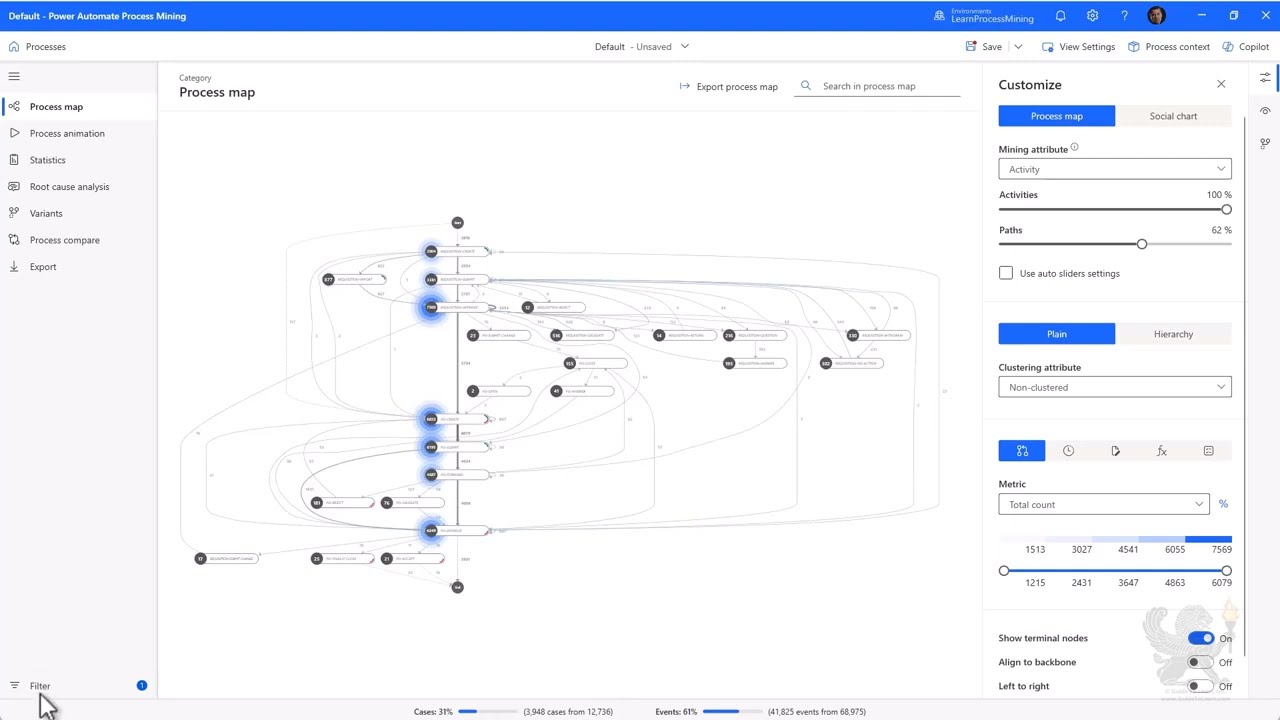Click Export process map
Image resolution: width=1280 pixels, height=720 pixels.
[728, 86]
